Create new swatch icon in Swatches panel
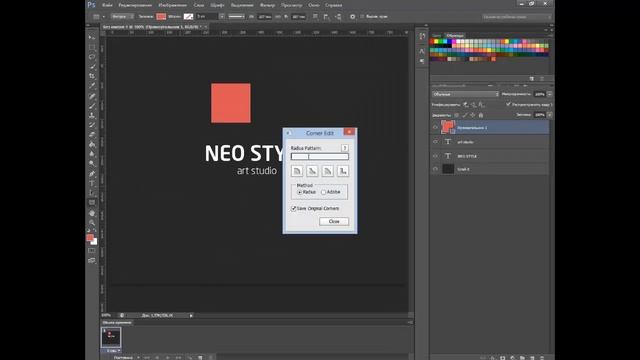The height and width of the screenshot is (360, 640). (532, 78)
